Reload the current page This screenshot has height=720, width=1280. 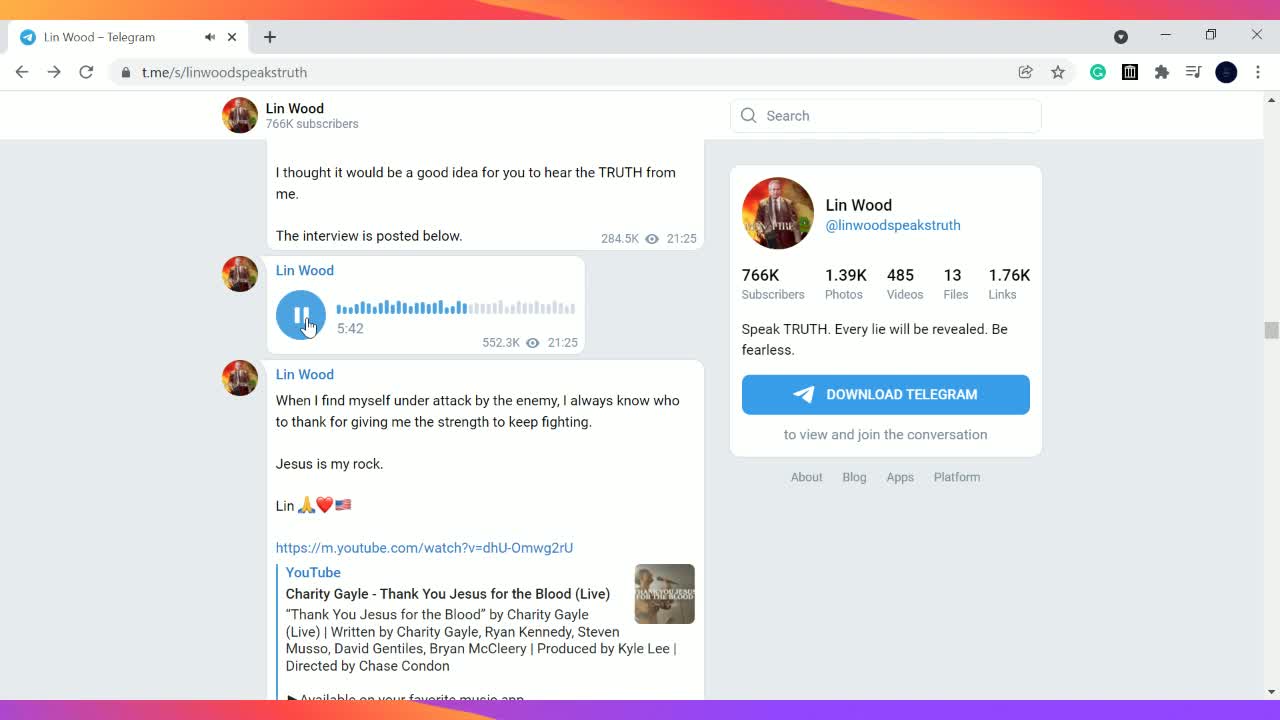pyautogui.click(x=86, y=72)
